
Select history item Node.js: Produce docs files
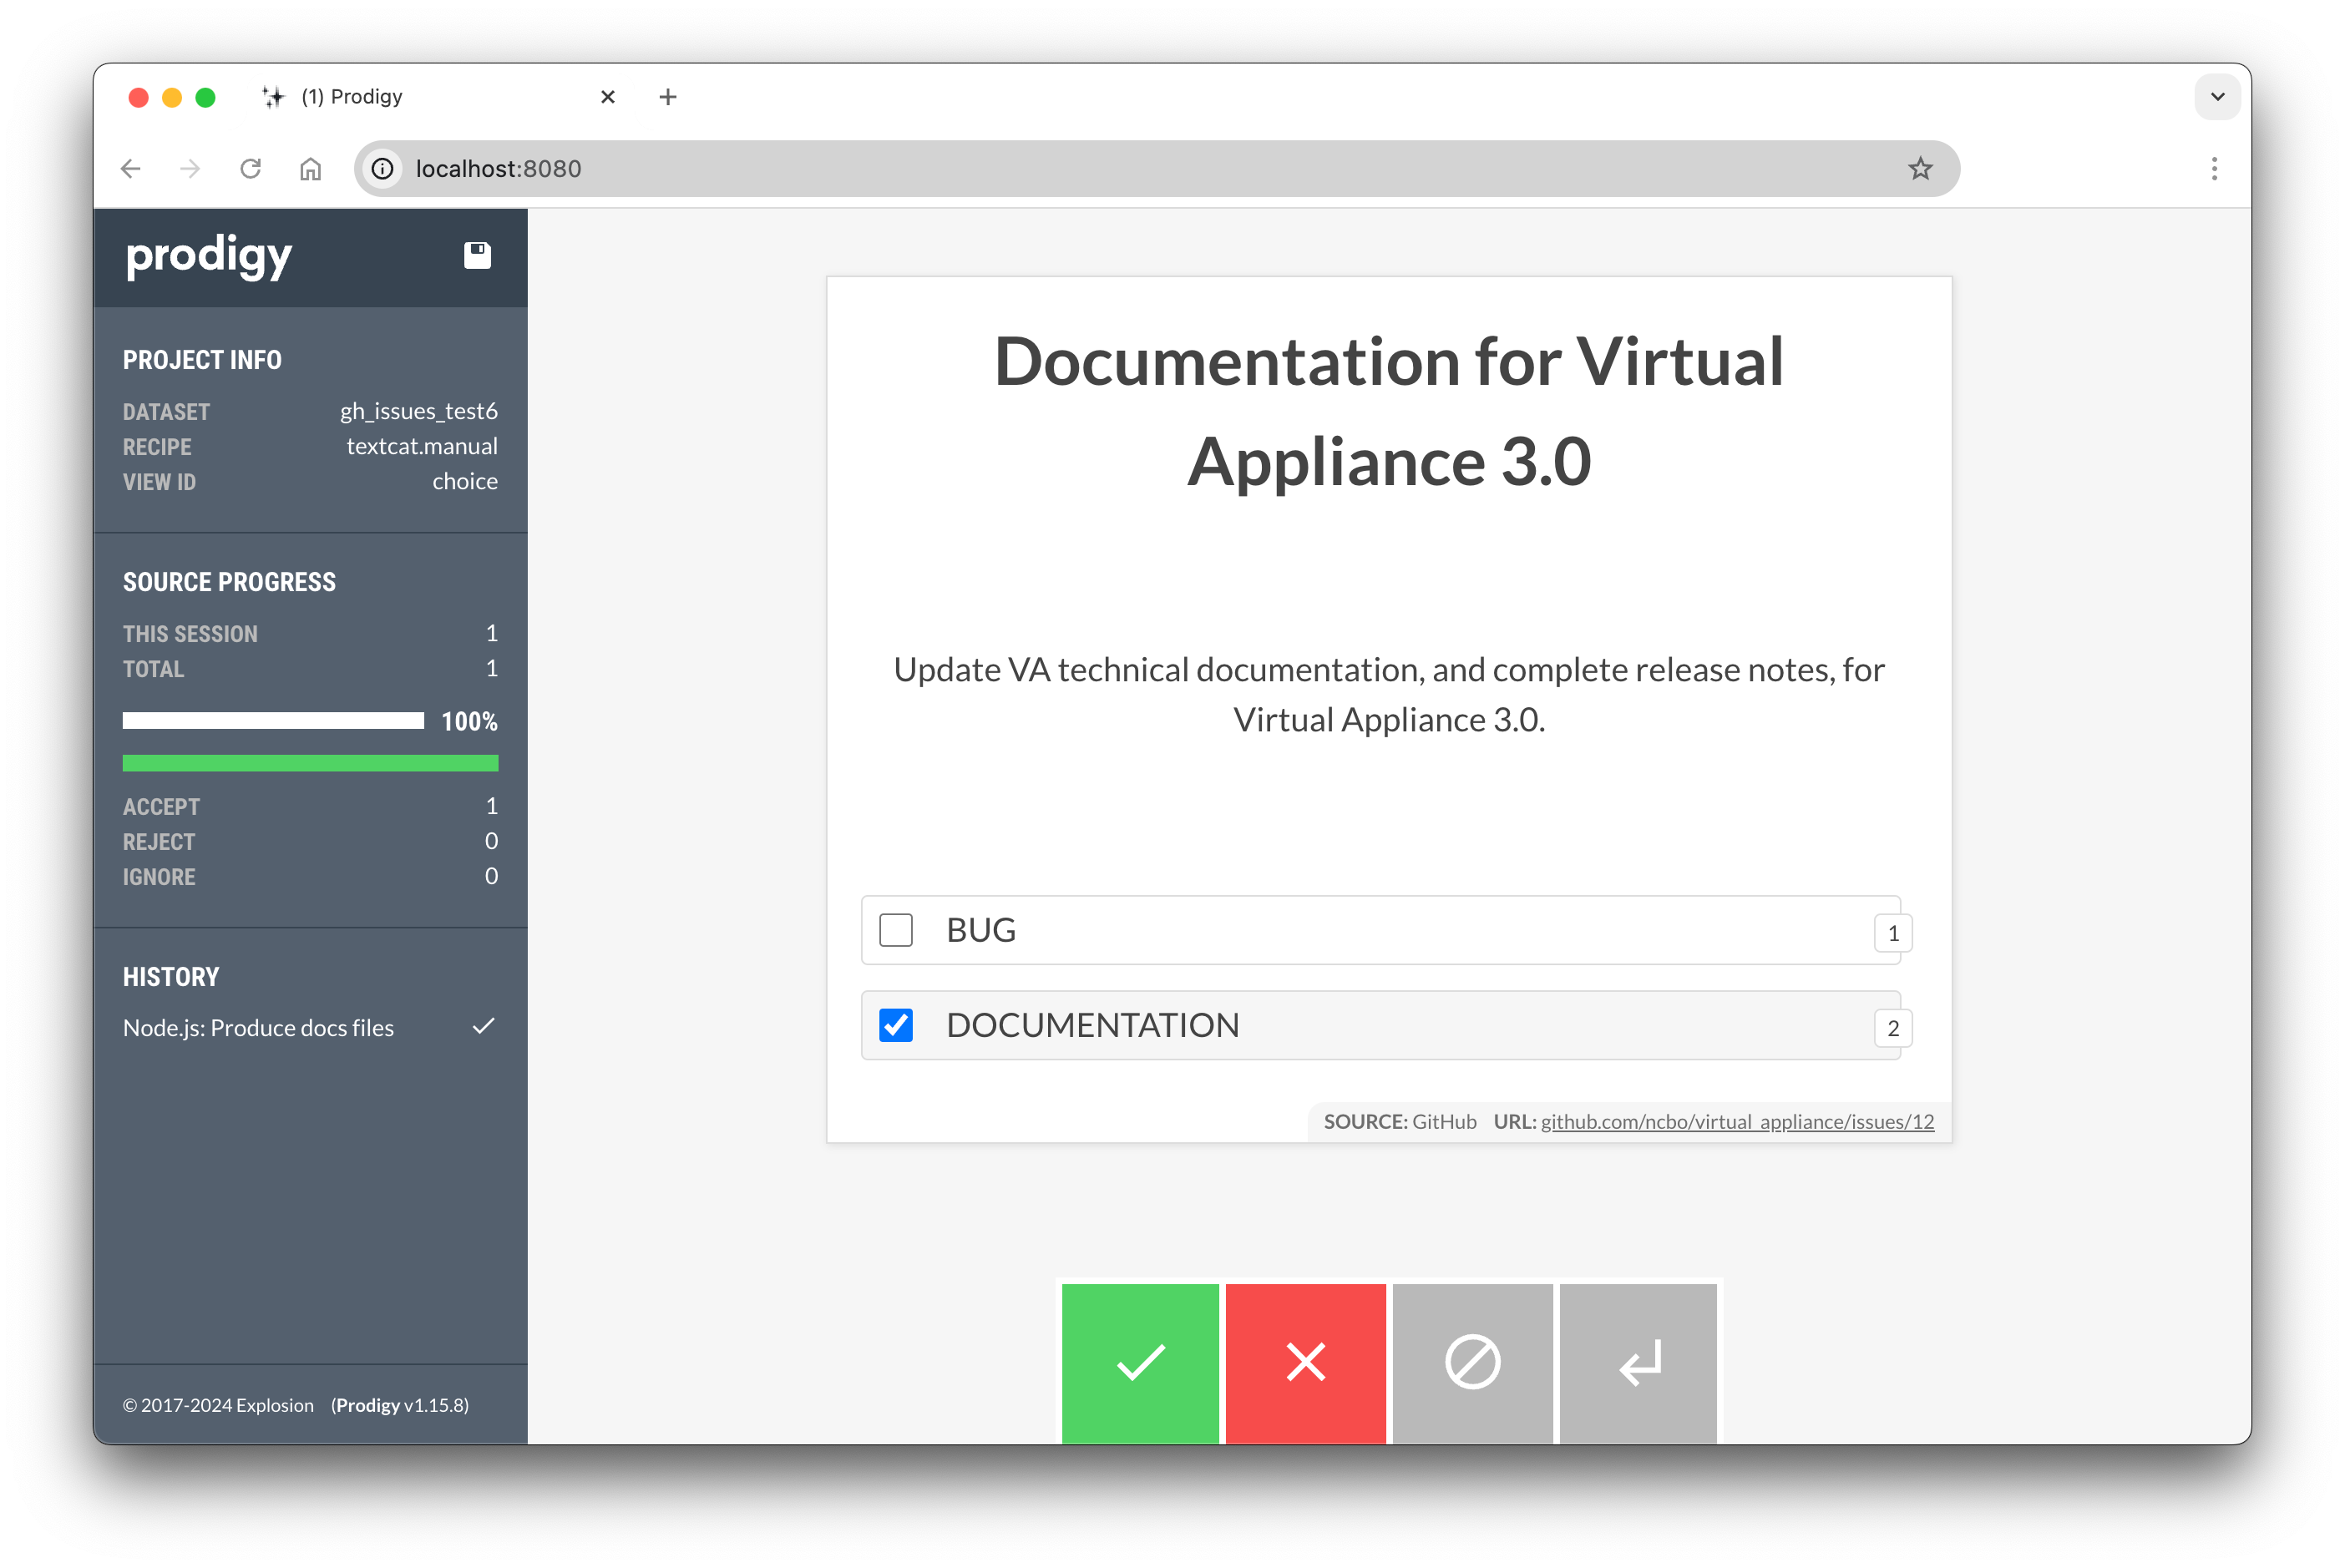258,1027
